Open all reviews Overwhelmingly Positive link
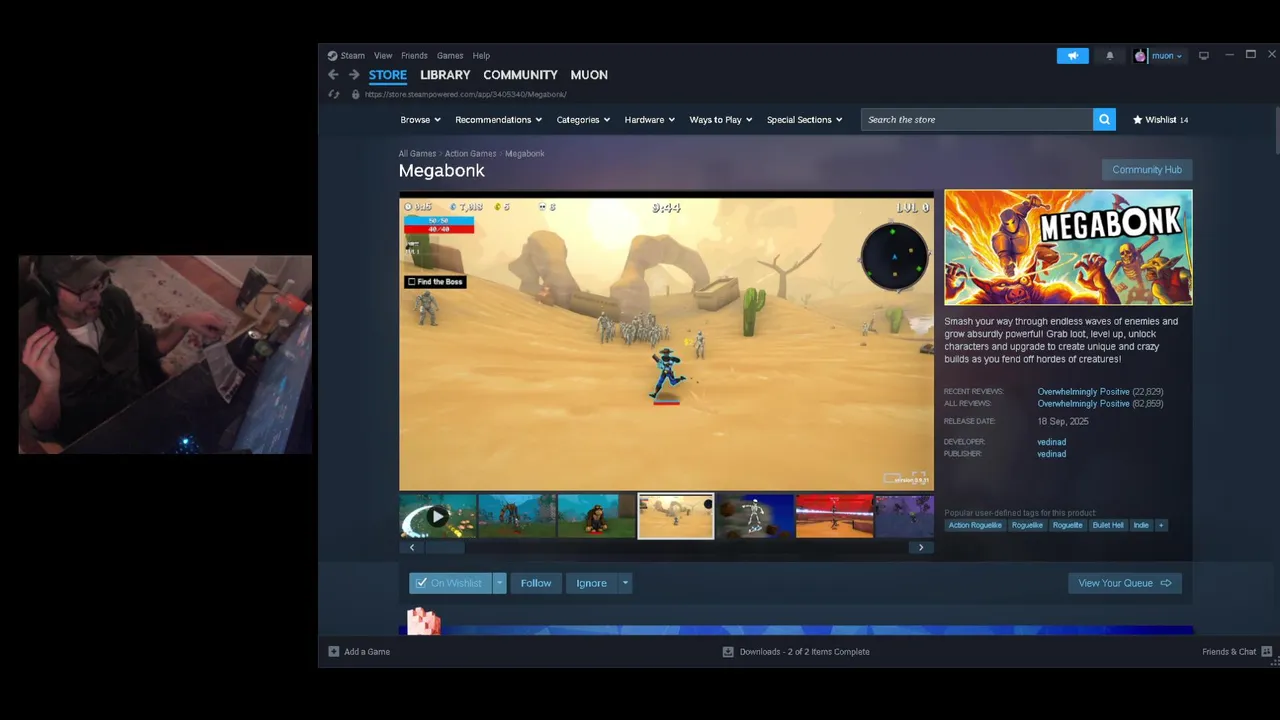This screenshot has height=720, width=1280. point(1083,404)
